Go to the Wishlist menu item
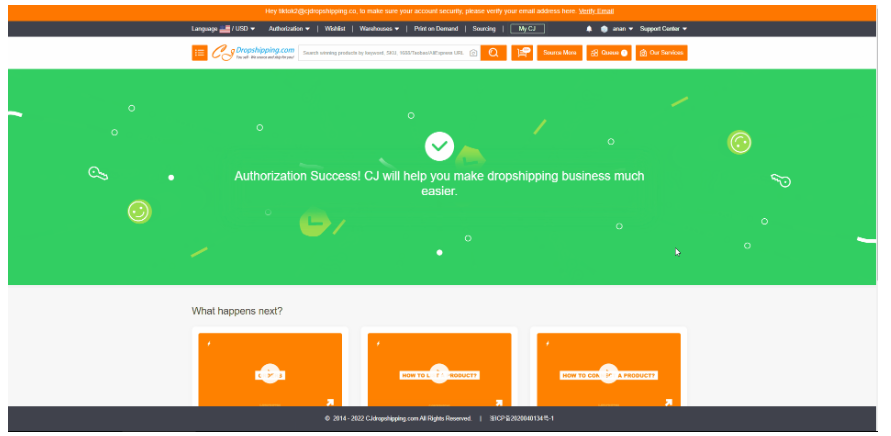The image size is (891, 436). coord(335,29)
